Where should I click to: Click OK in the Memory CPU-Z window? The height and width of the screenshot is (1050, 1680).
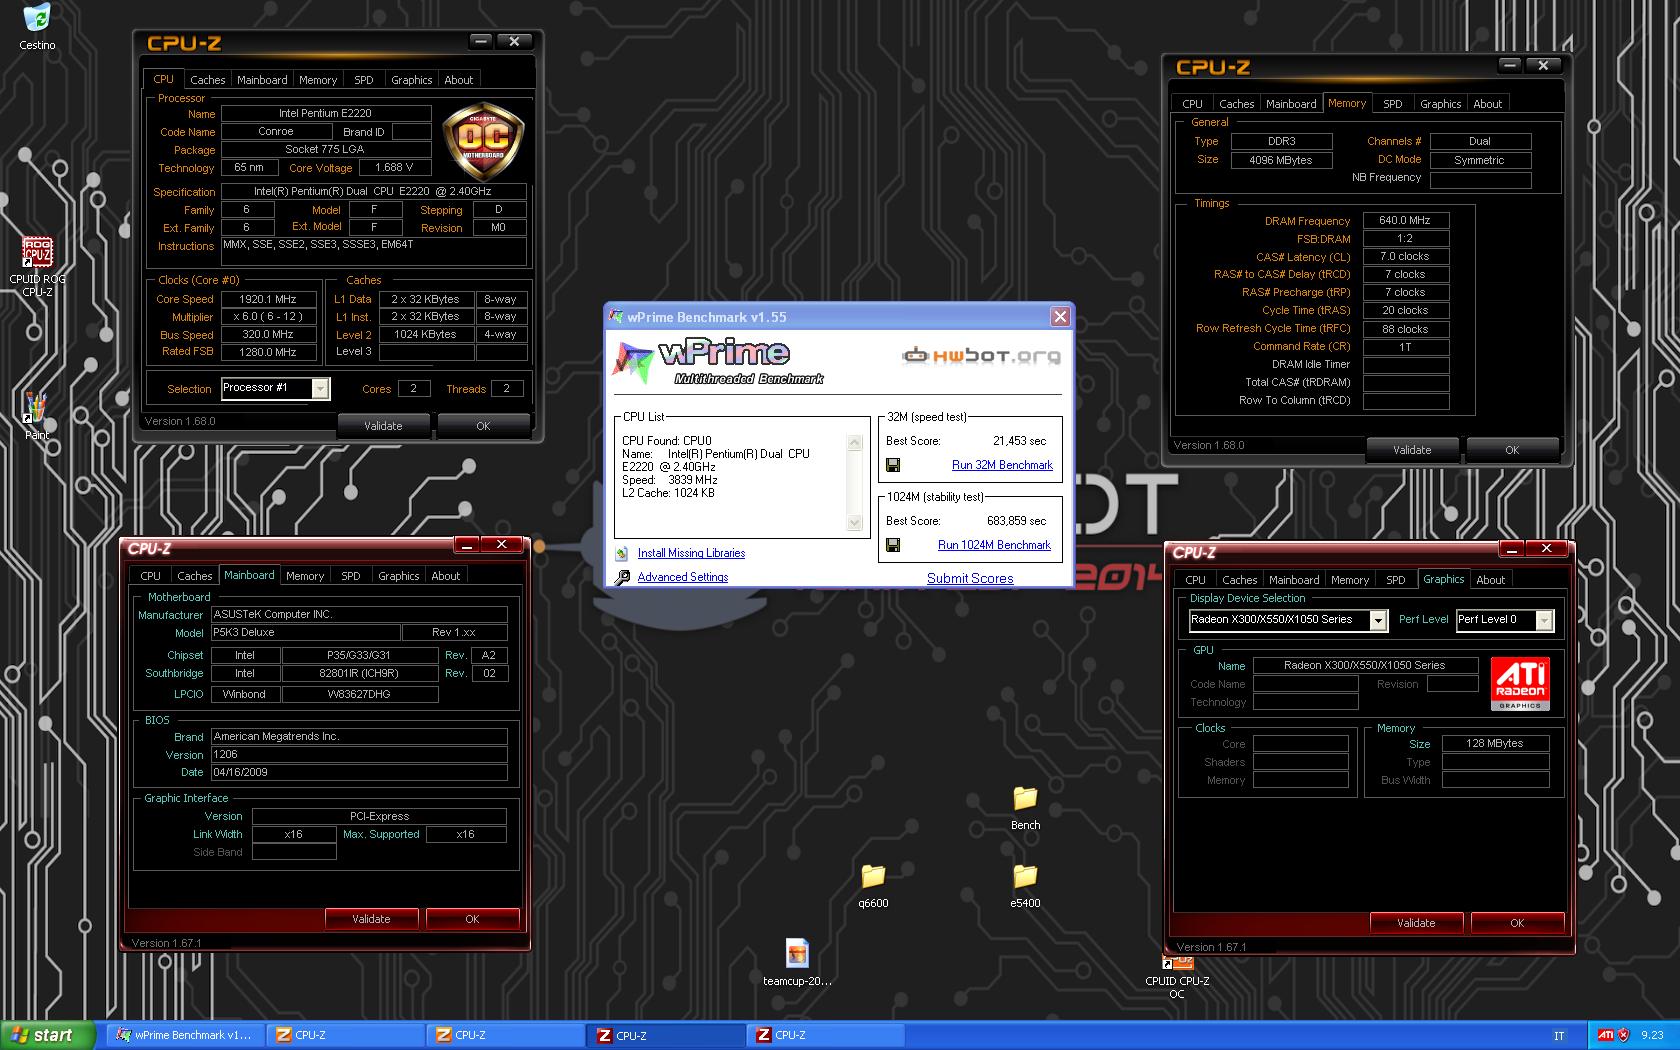[1512, 450]
